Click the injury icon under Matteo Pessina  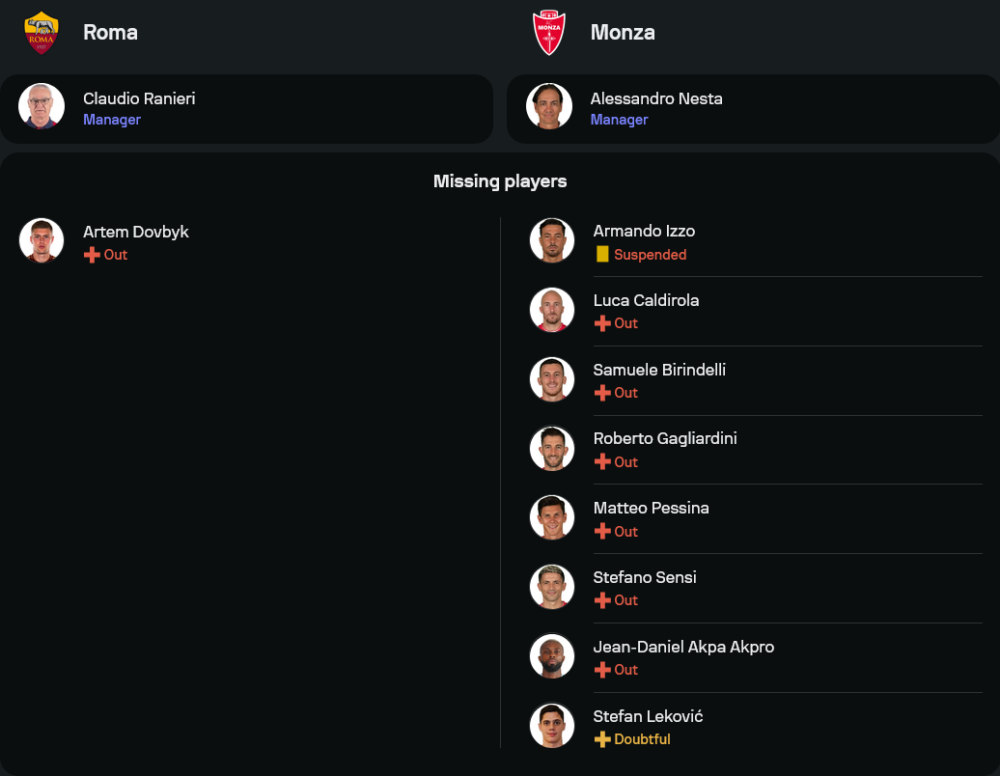point(602,532)
